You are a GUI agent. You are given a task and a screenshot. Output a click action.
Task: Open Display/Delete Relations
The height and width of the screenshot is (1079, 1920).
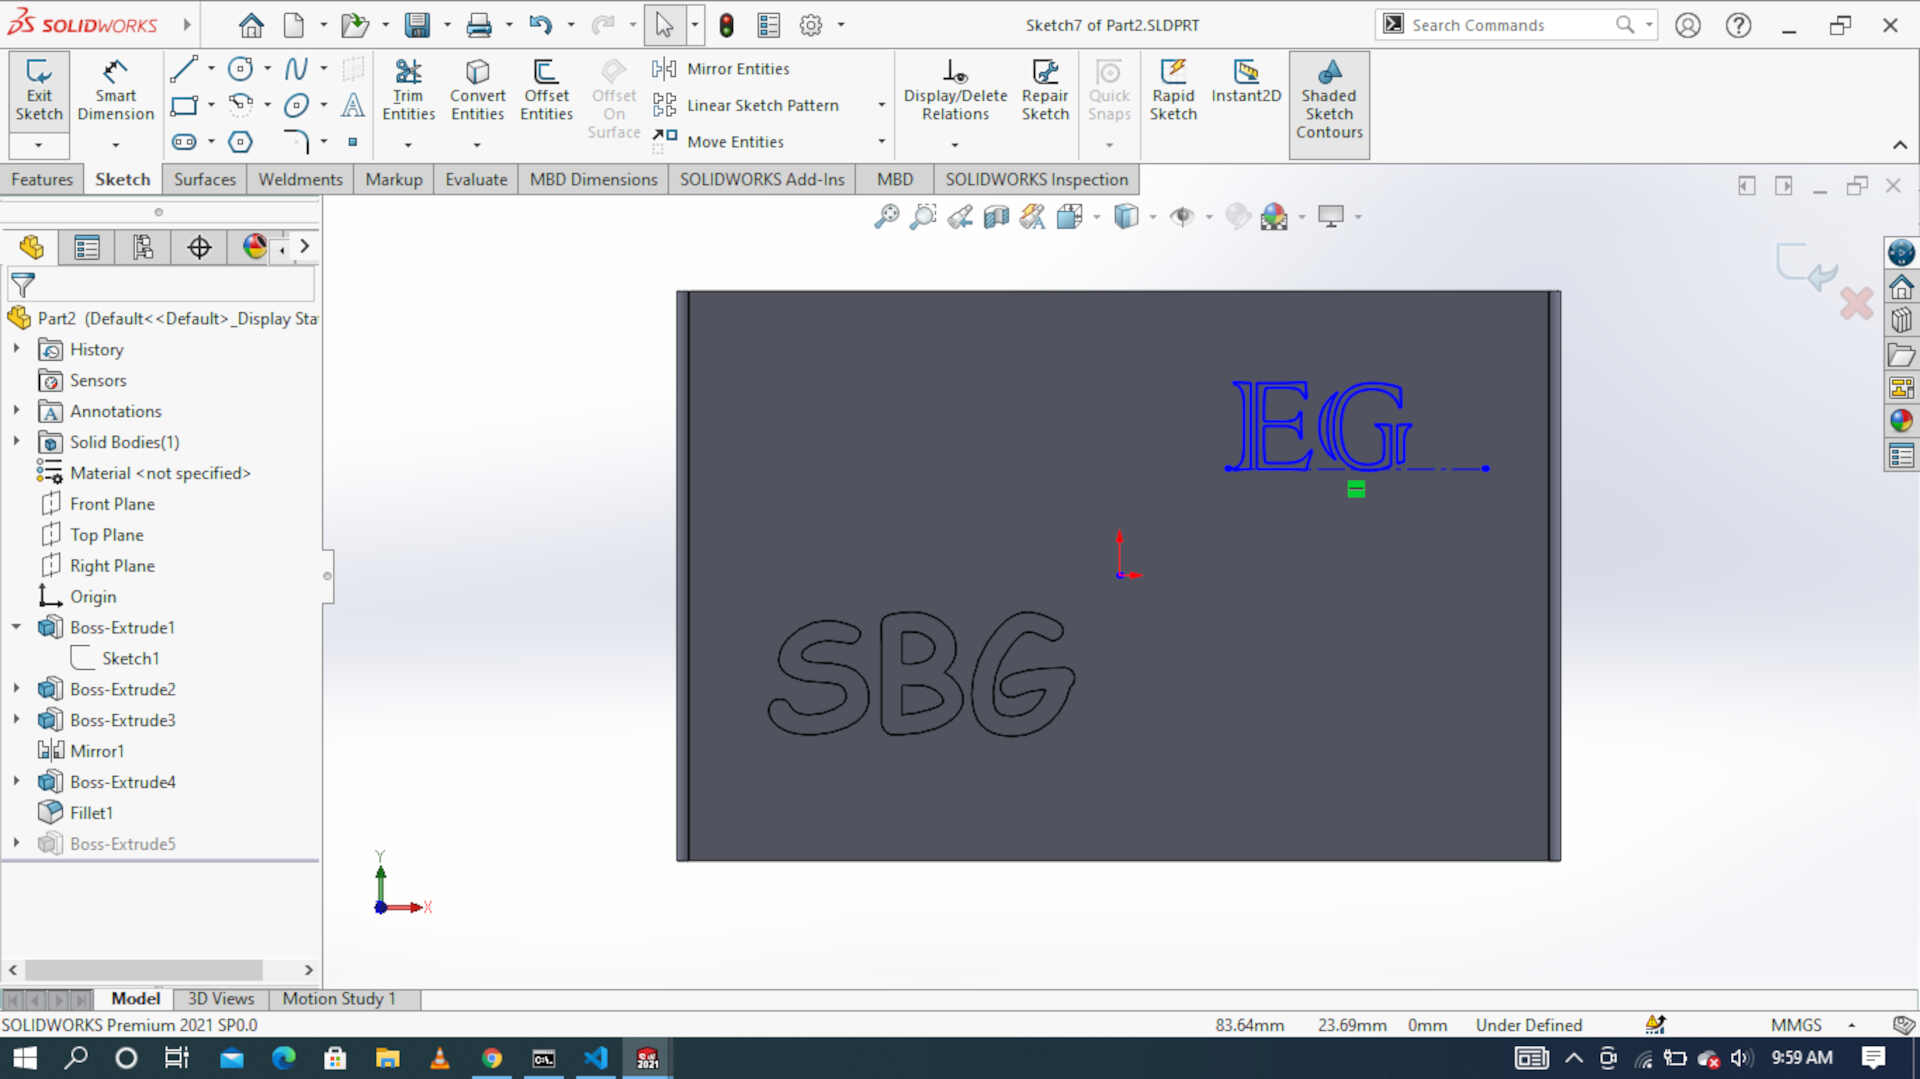tap(954, 88)
